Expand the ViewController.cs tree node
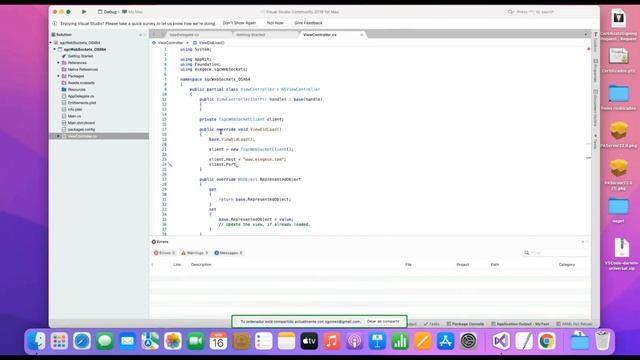This screenshot has width=640, height=360. tap(58, 136)
